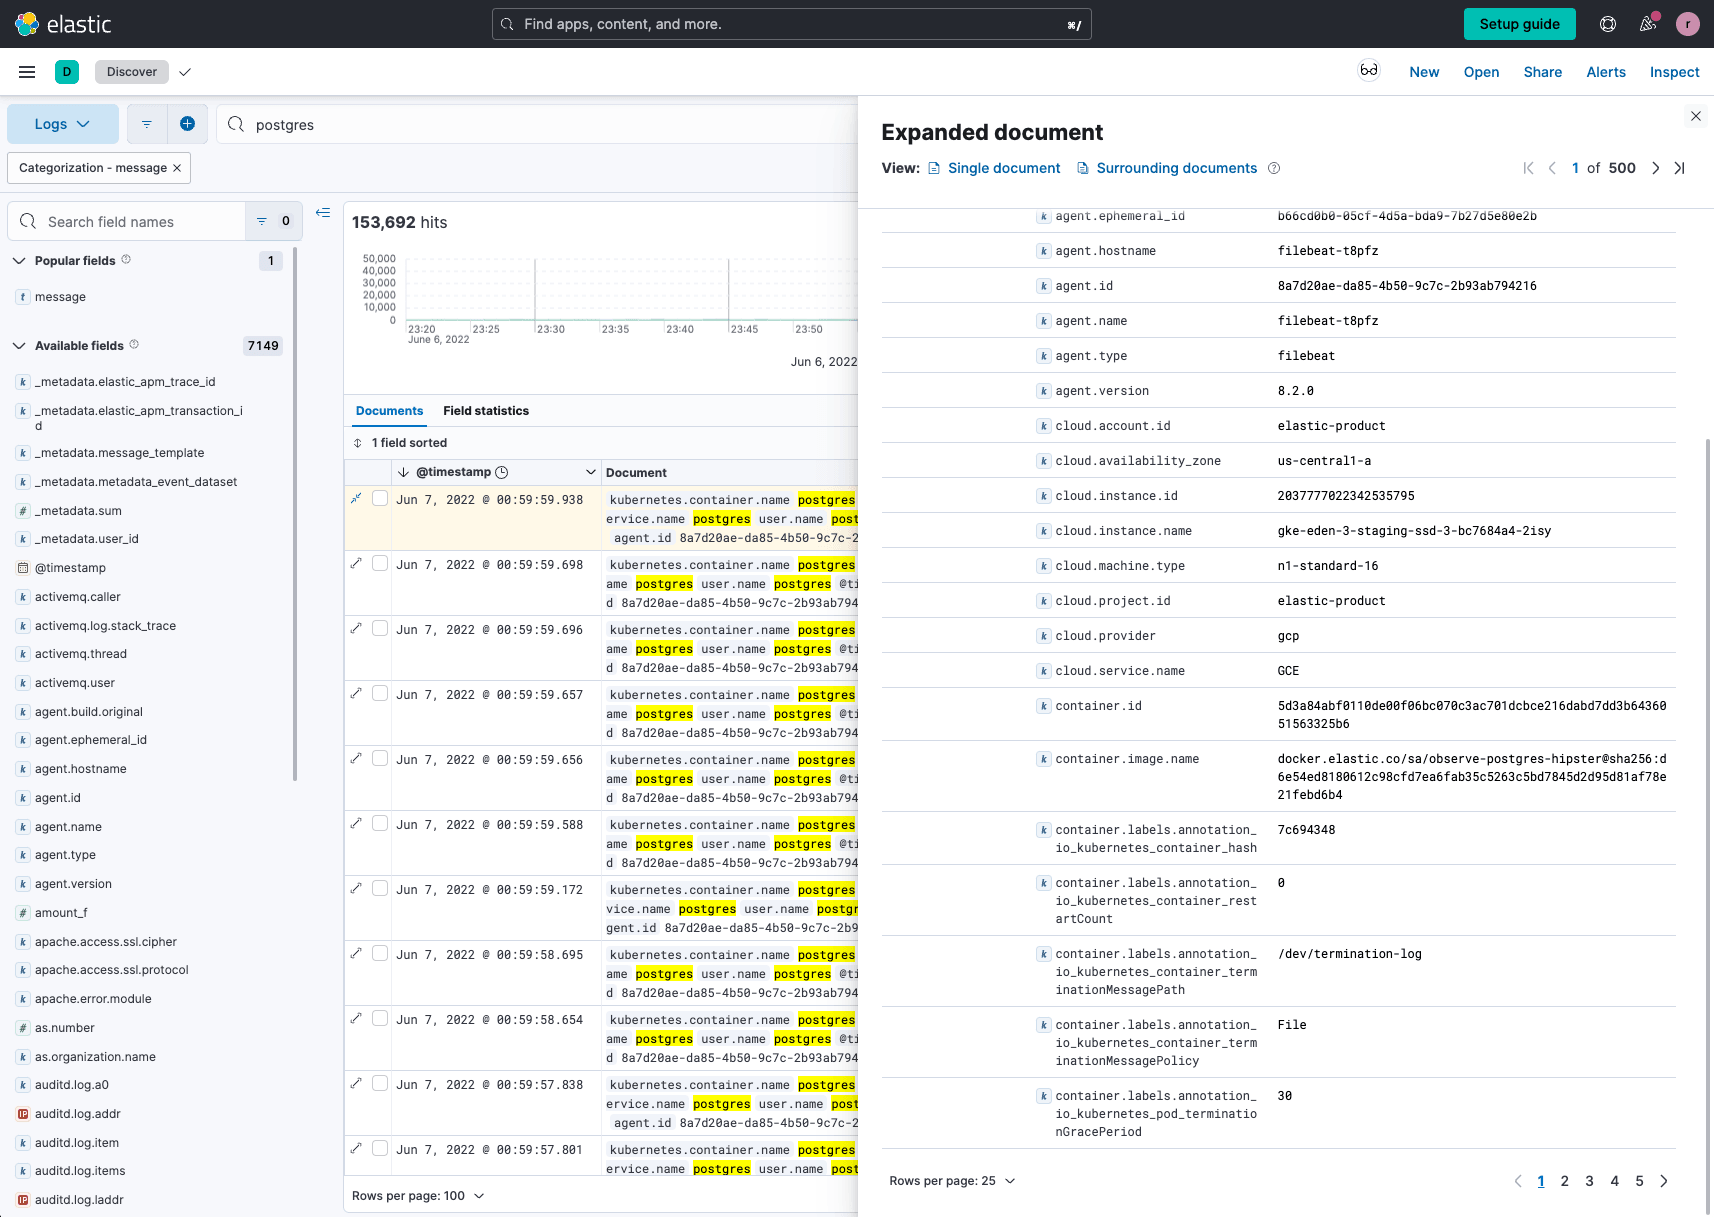
Task: Open the Logs data view dropdown
Action: click(x=62, y=124)
